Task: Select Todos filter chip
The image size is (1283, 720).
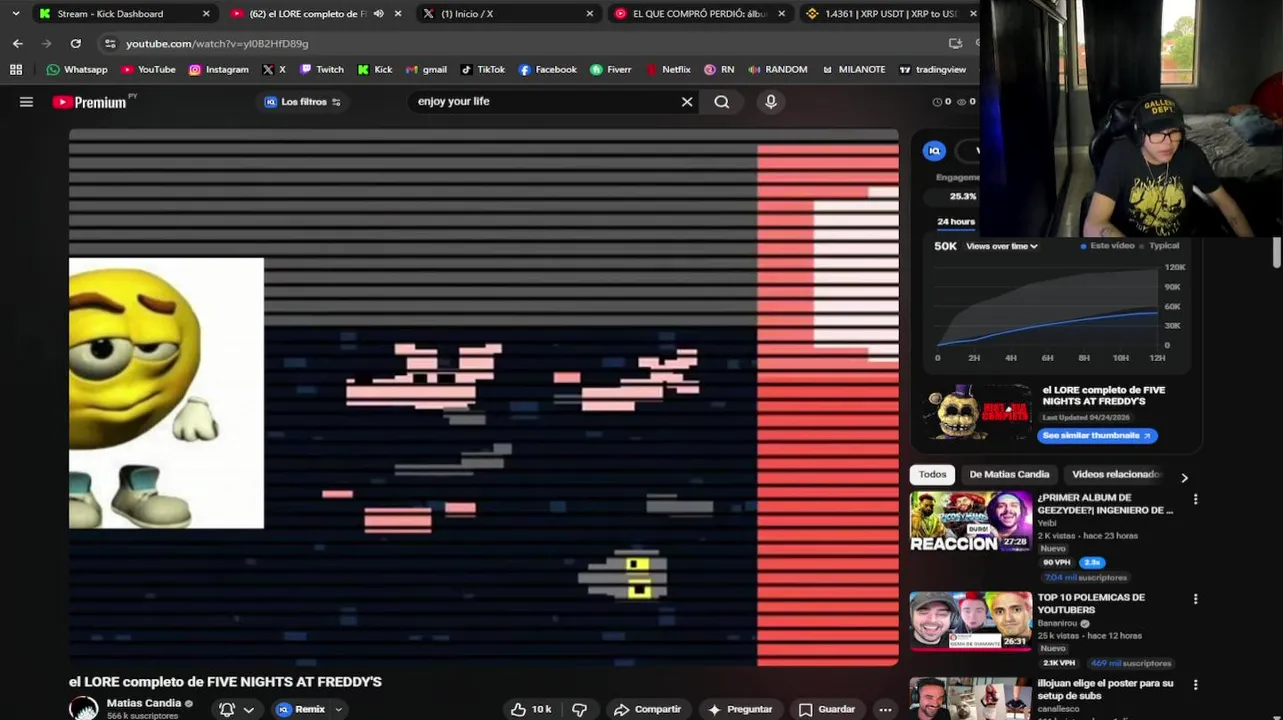Action: coord(933,474)
